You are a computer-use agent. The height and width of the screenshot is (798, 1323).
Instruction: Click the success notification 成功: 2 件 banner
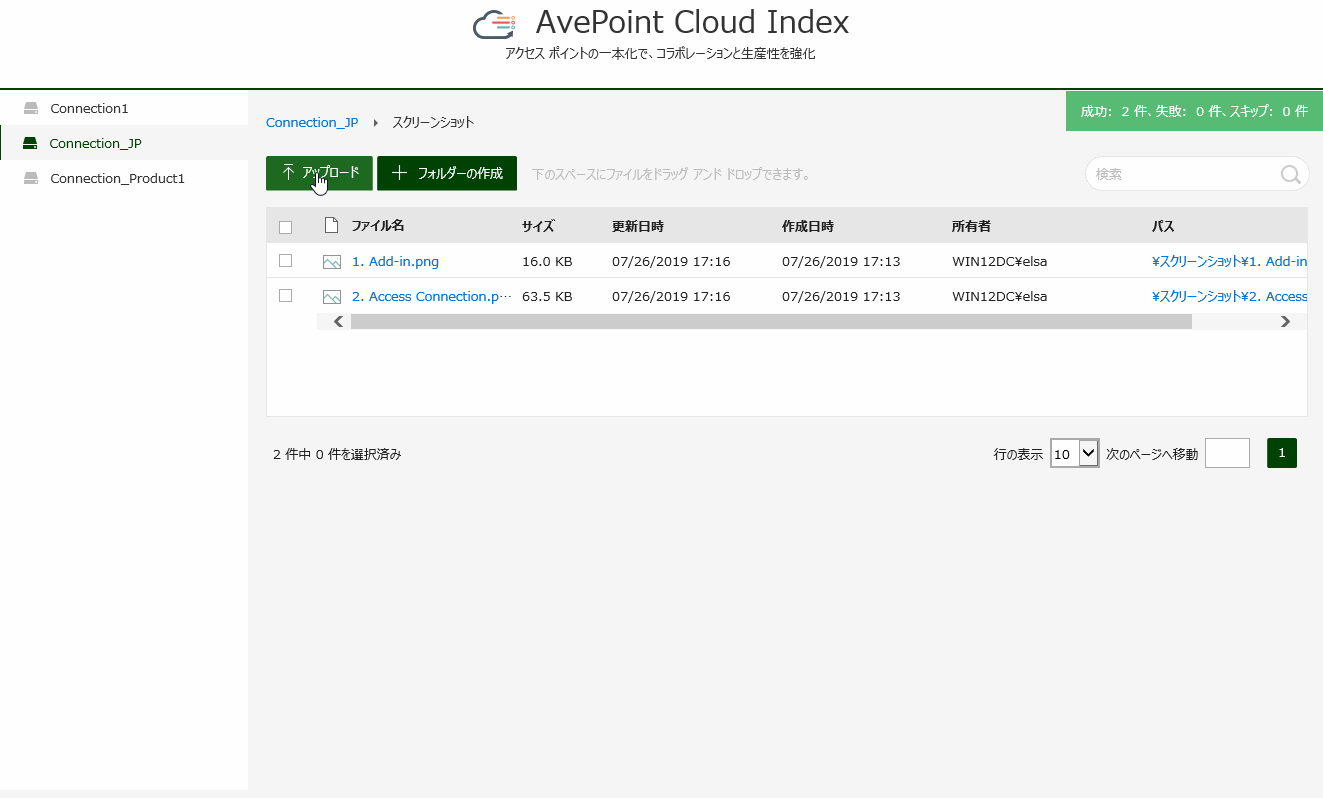tap(1194, 111)
